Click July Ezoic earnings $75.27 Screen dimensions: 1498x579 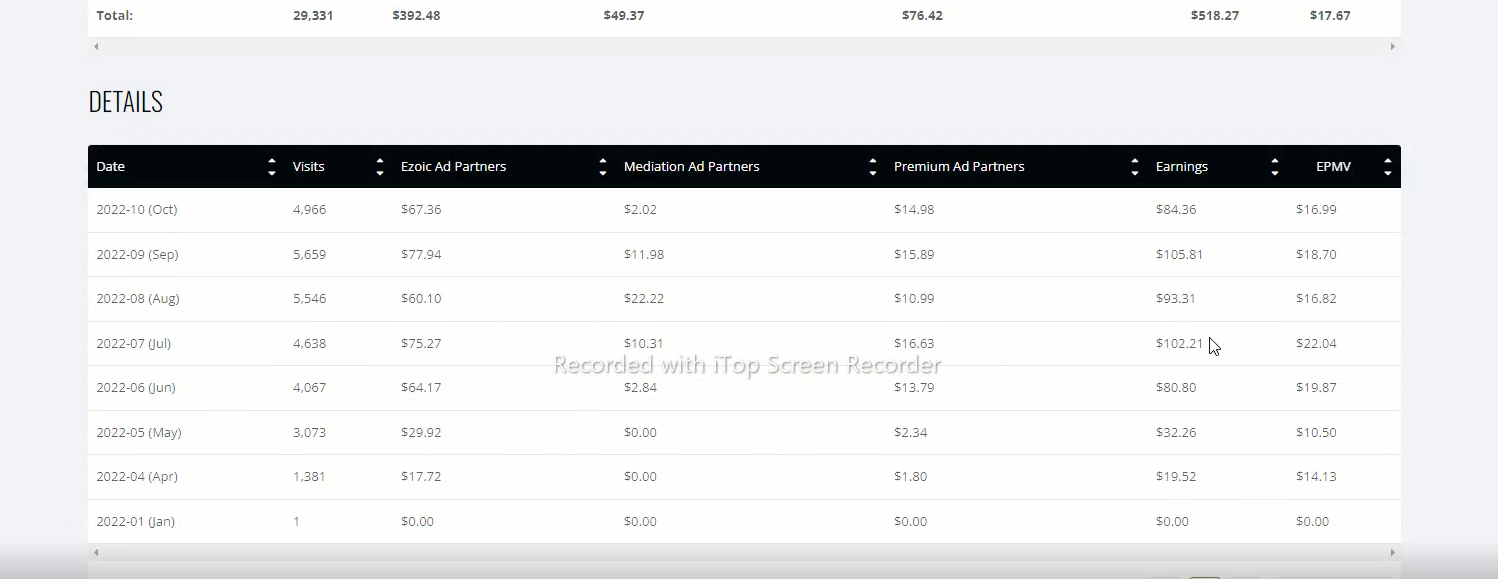(x=421, y=344)
